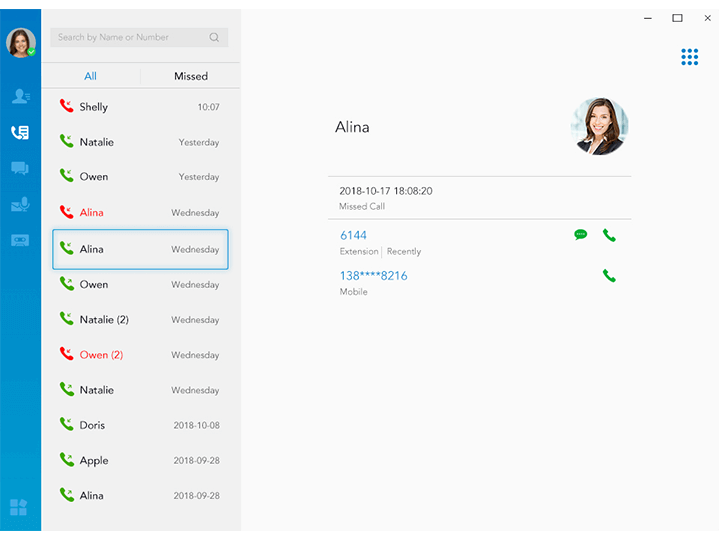Click the missed call icon beside Shelly

66,106
